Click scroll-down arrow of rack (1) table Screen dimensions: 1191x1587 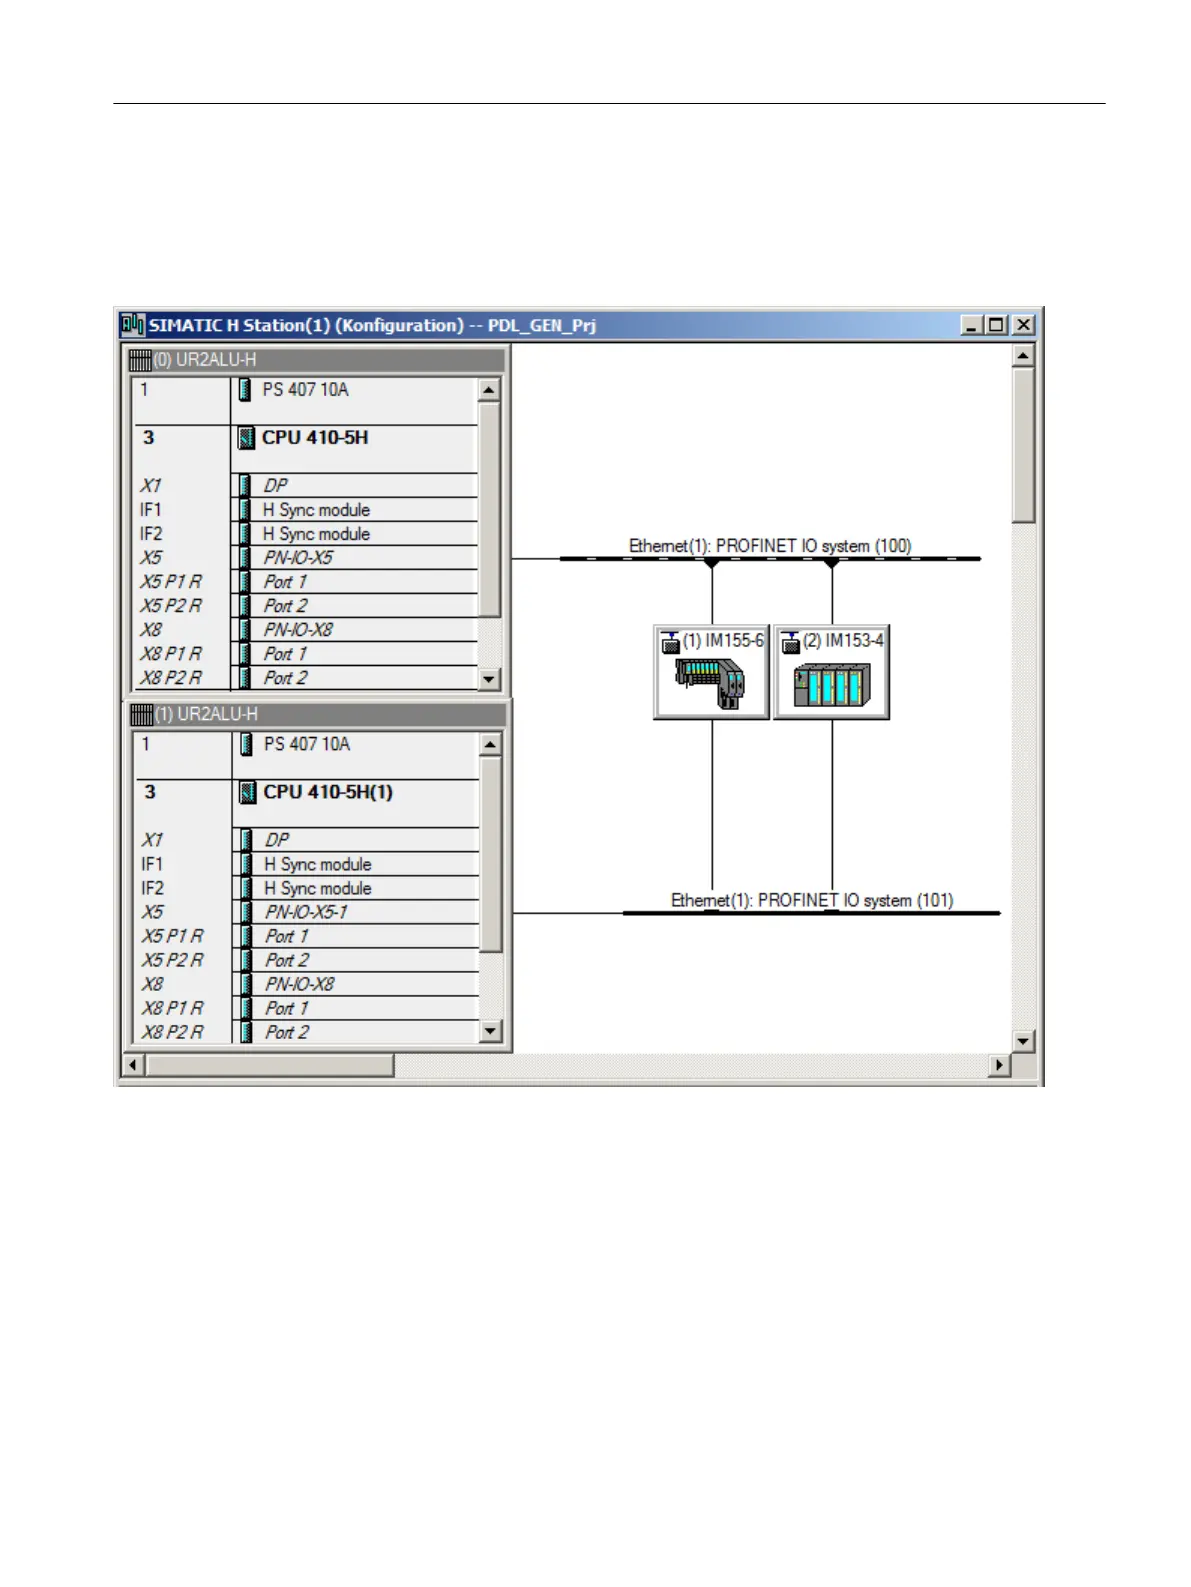491,1032
